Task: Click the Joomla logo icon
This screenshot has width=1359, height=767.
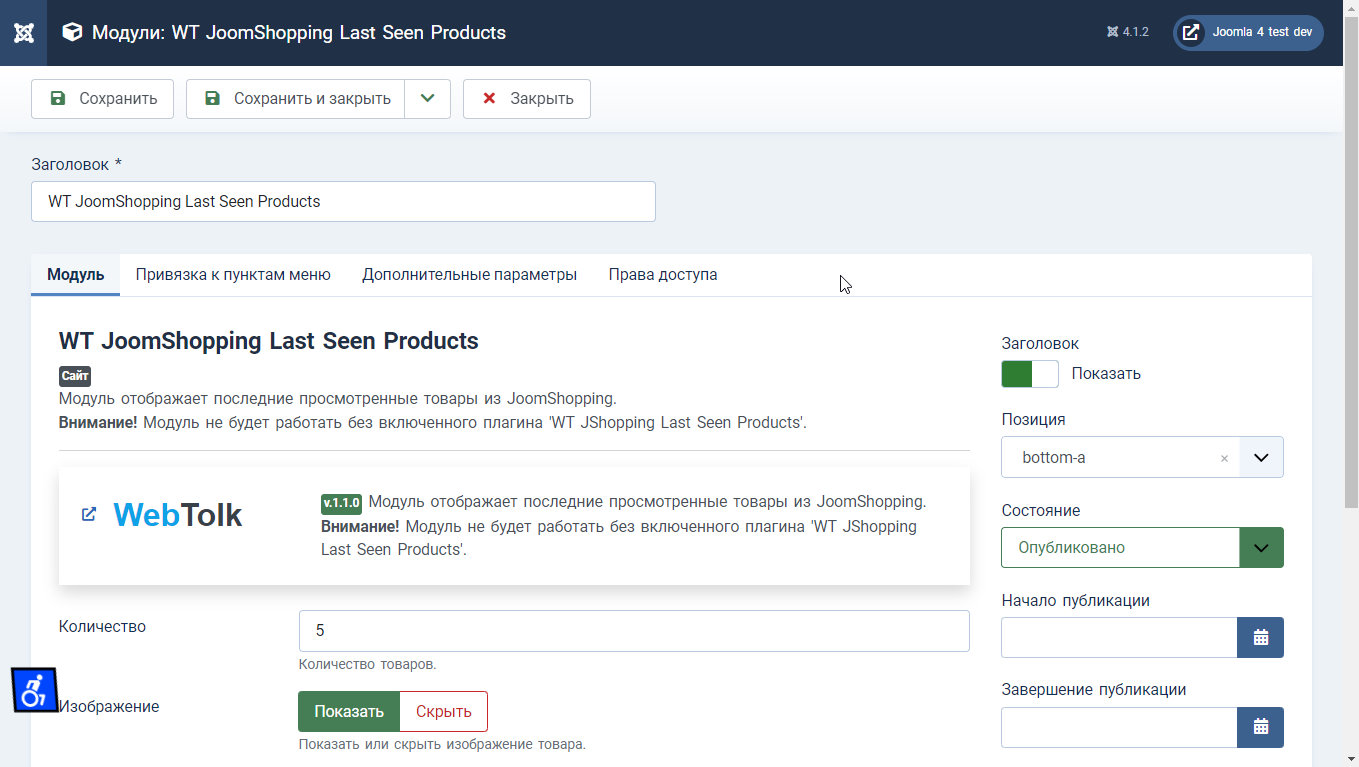Action: pos(23,33)
